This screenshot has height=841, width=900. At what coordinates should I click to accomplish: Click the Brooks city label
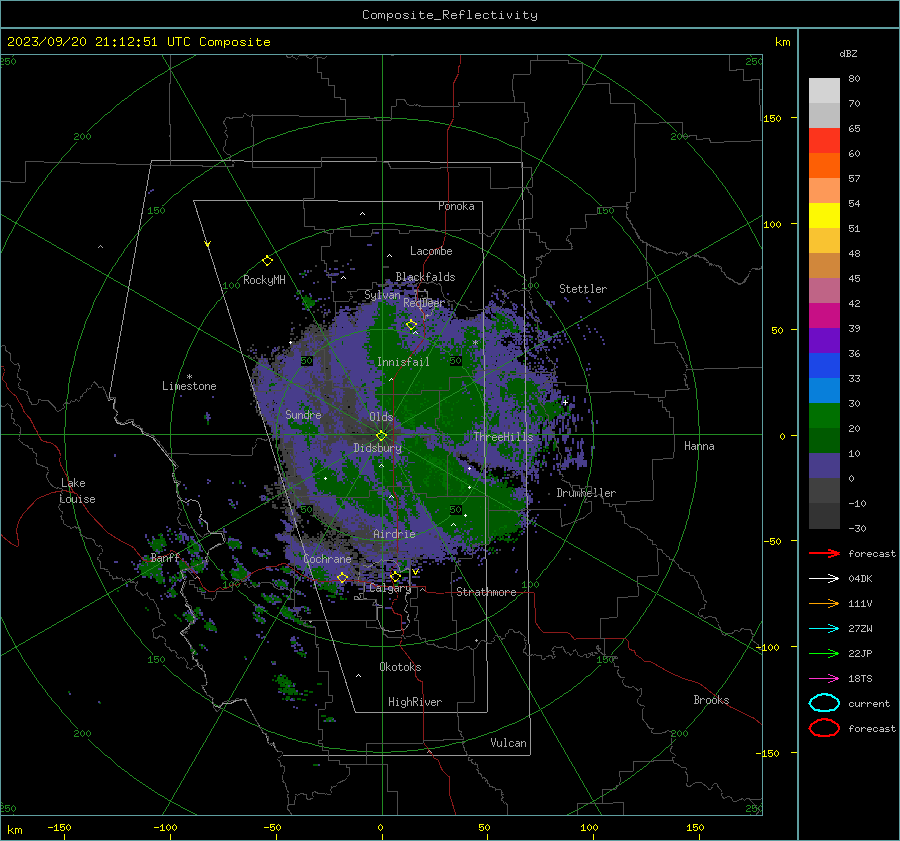(x=711, y=700)
